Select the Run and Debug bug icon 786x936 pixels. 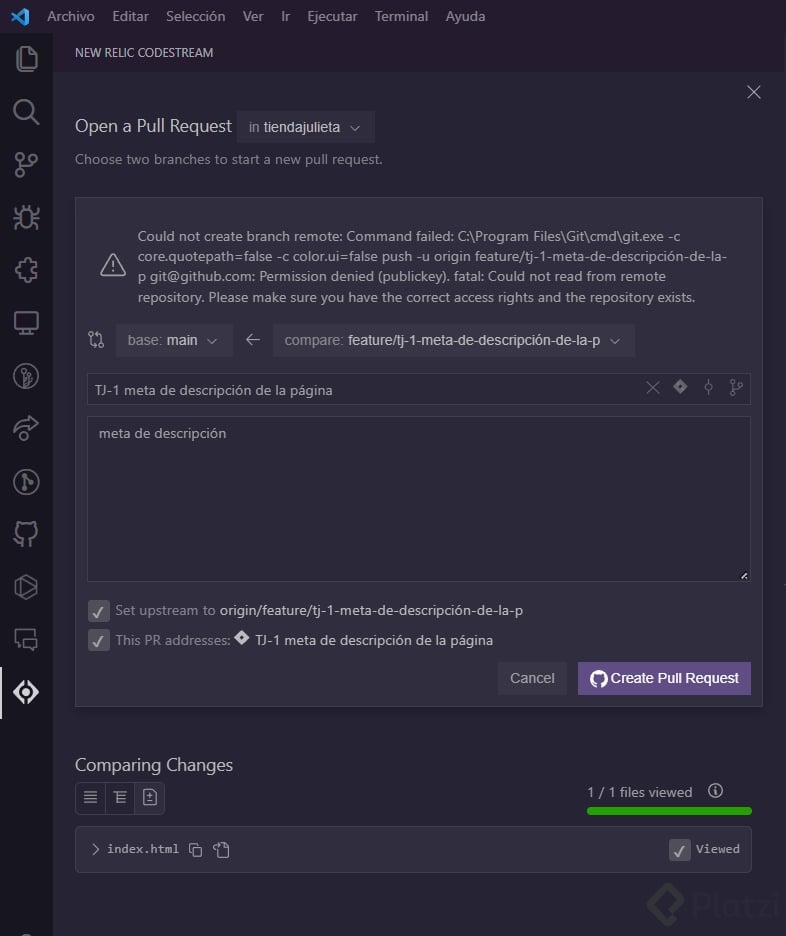tap(27, 218)
